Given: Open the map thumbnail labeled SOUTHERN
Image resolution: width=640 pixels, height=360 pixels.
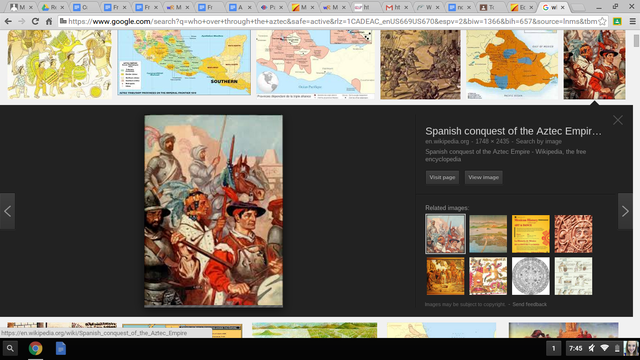Looking at the screenshot, I should pyautogui.click(x=184, y=63).
